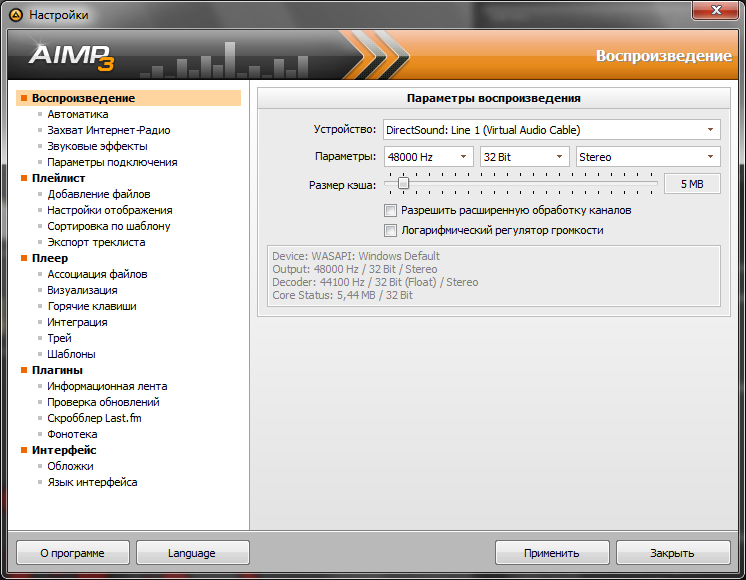This screenshot has width=746, height=580.
Task: Go to Звуковые эффекты page
Action: click(97, 146)
